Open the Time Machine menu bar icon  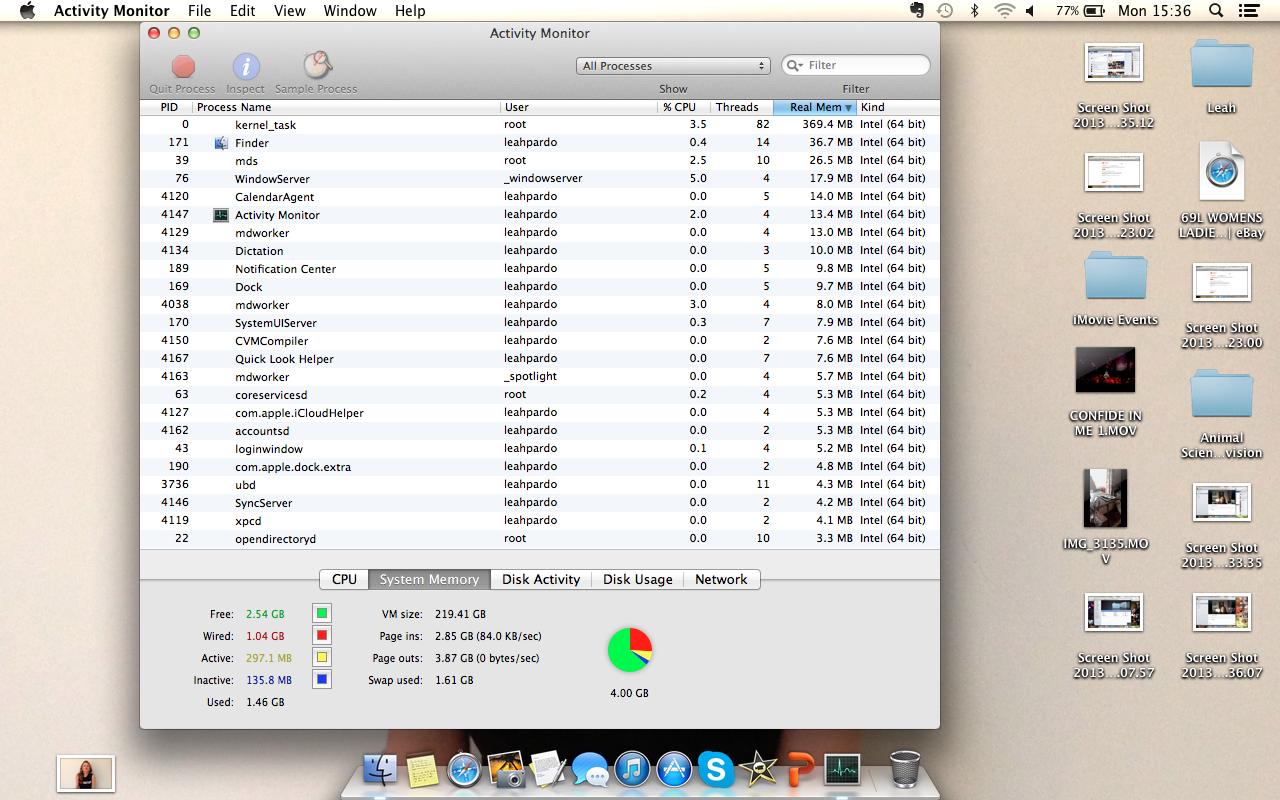click(945, 11)
